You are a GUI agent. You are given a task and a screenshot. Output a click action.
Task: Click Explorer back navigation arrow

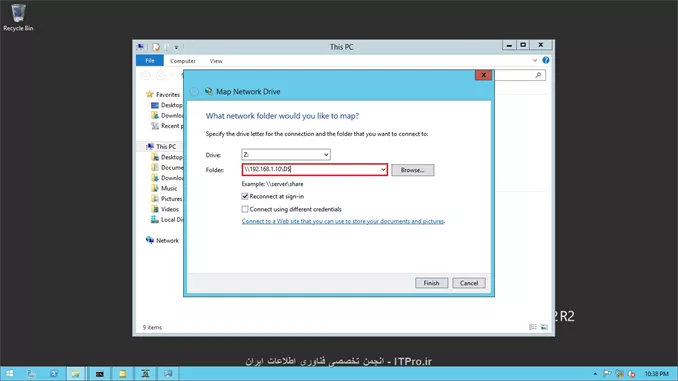click(146, 75)
